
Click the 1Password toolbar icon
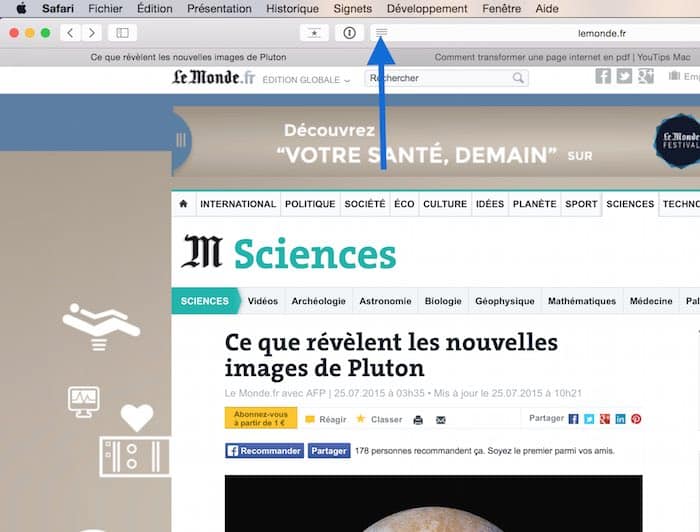coord(349,33)
